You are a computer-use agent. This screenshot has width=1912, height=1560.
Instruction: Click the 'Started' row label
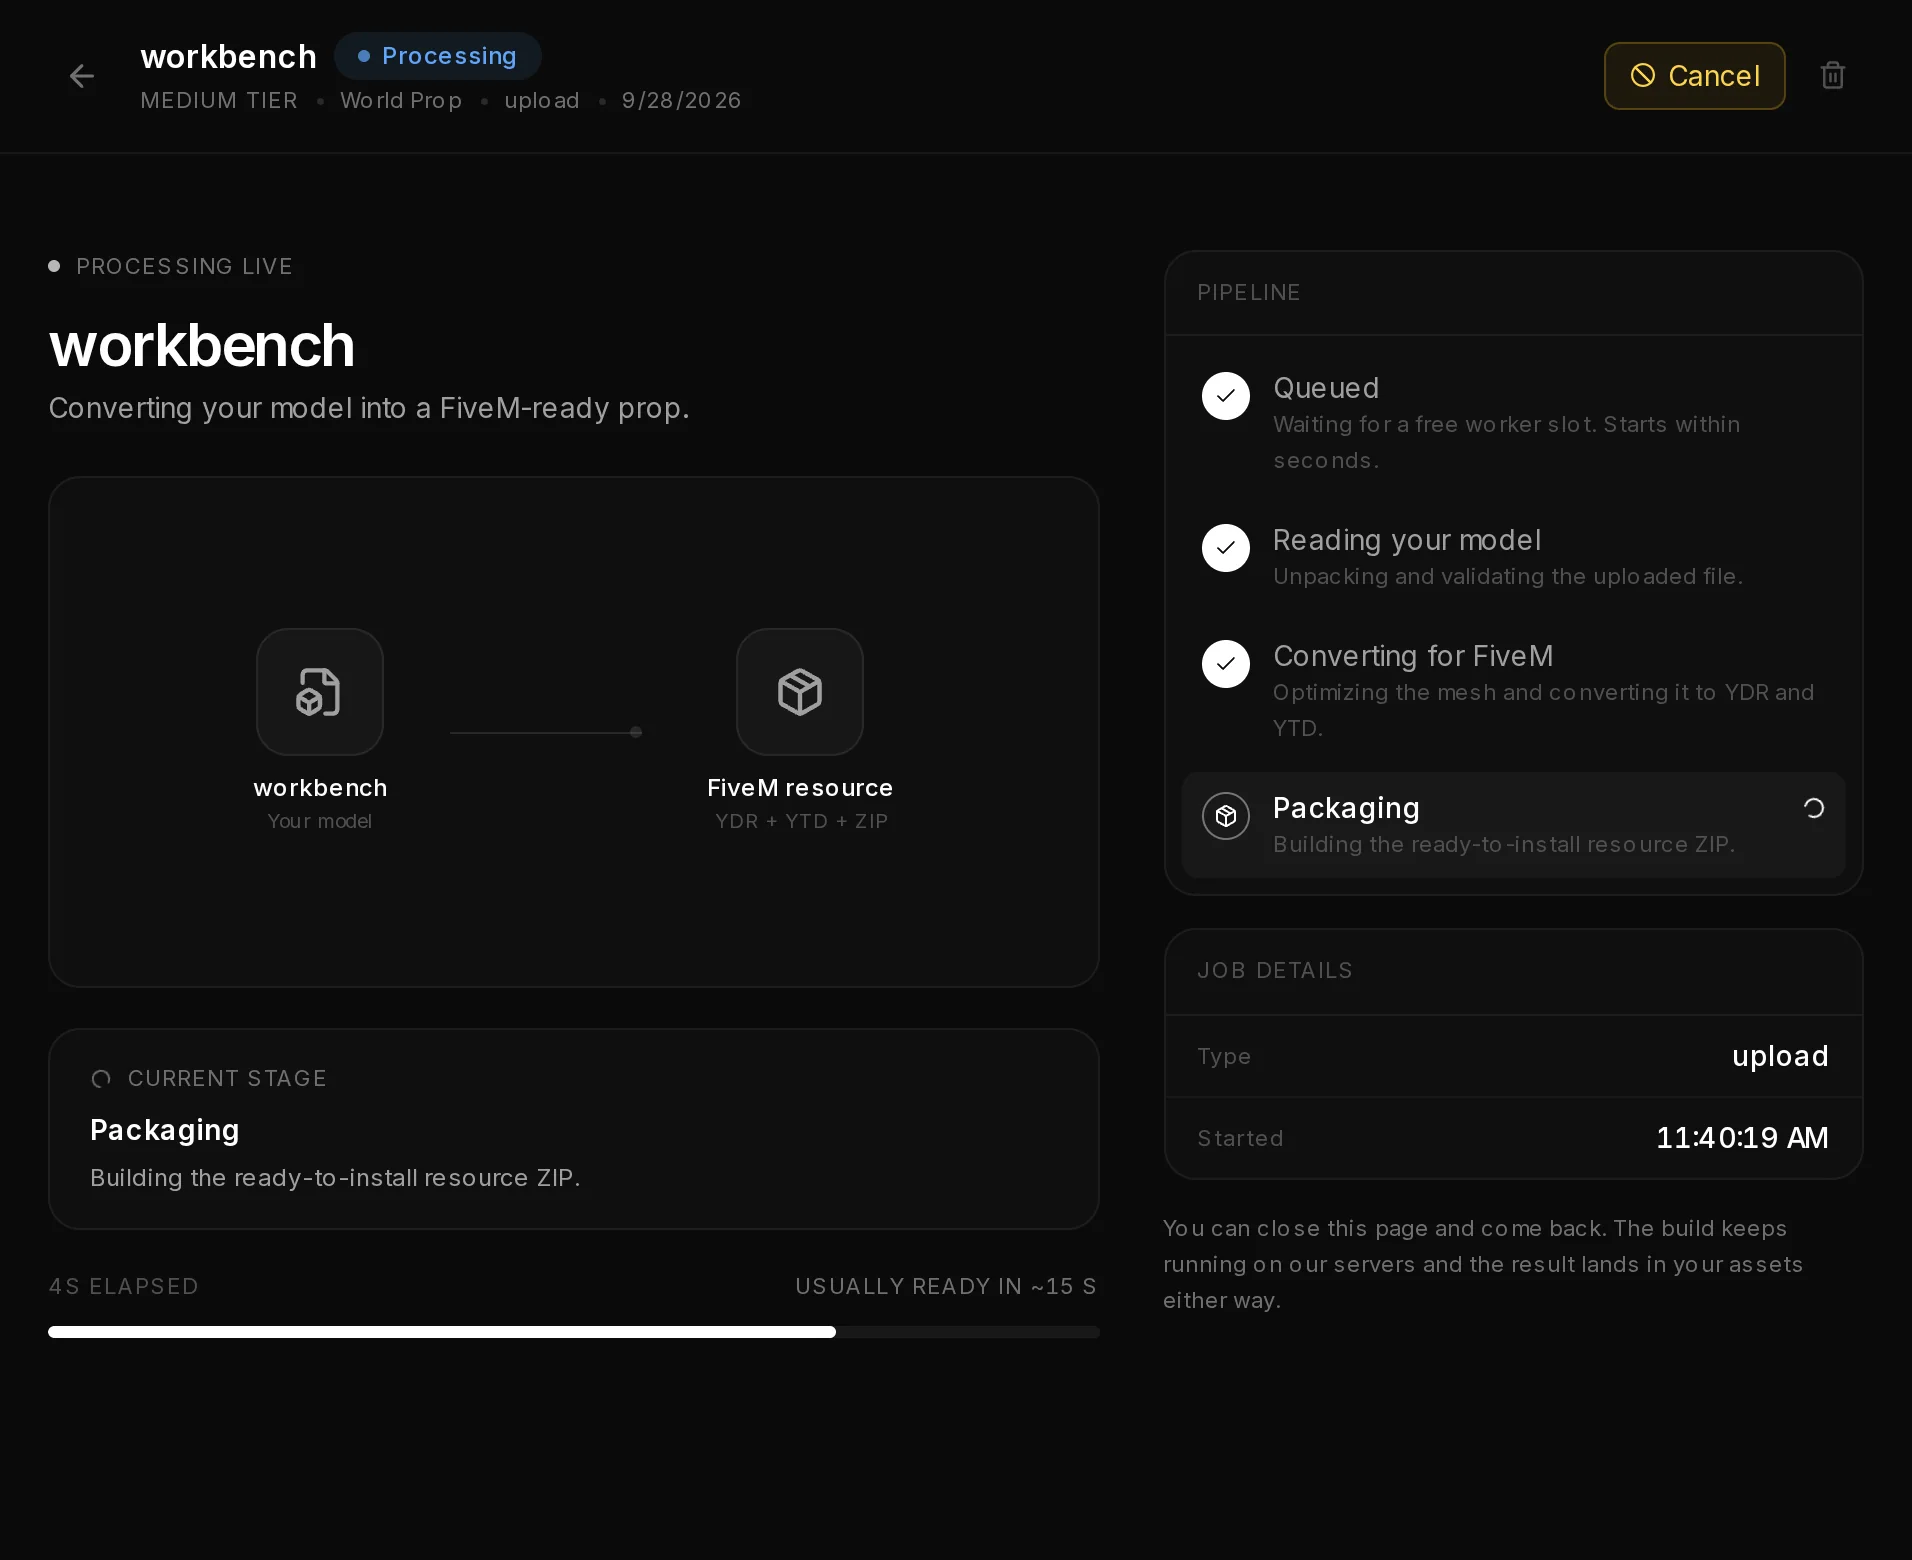[1240, 1139]
